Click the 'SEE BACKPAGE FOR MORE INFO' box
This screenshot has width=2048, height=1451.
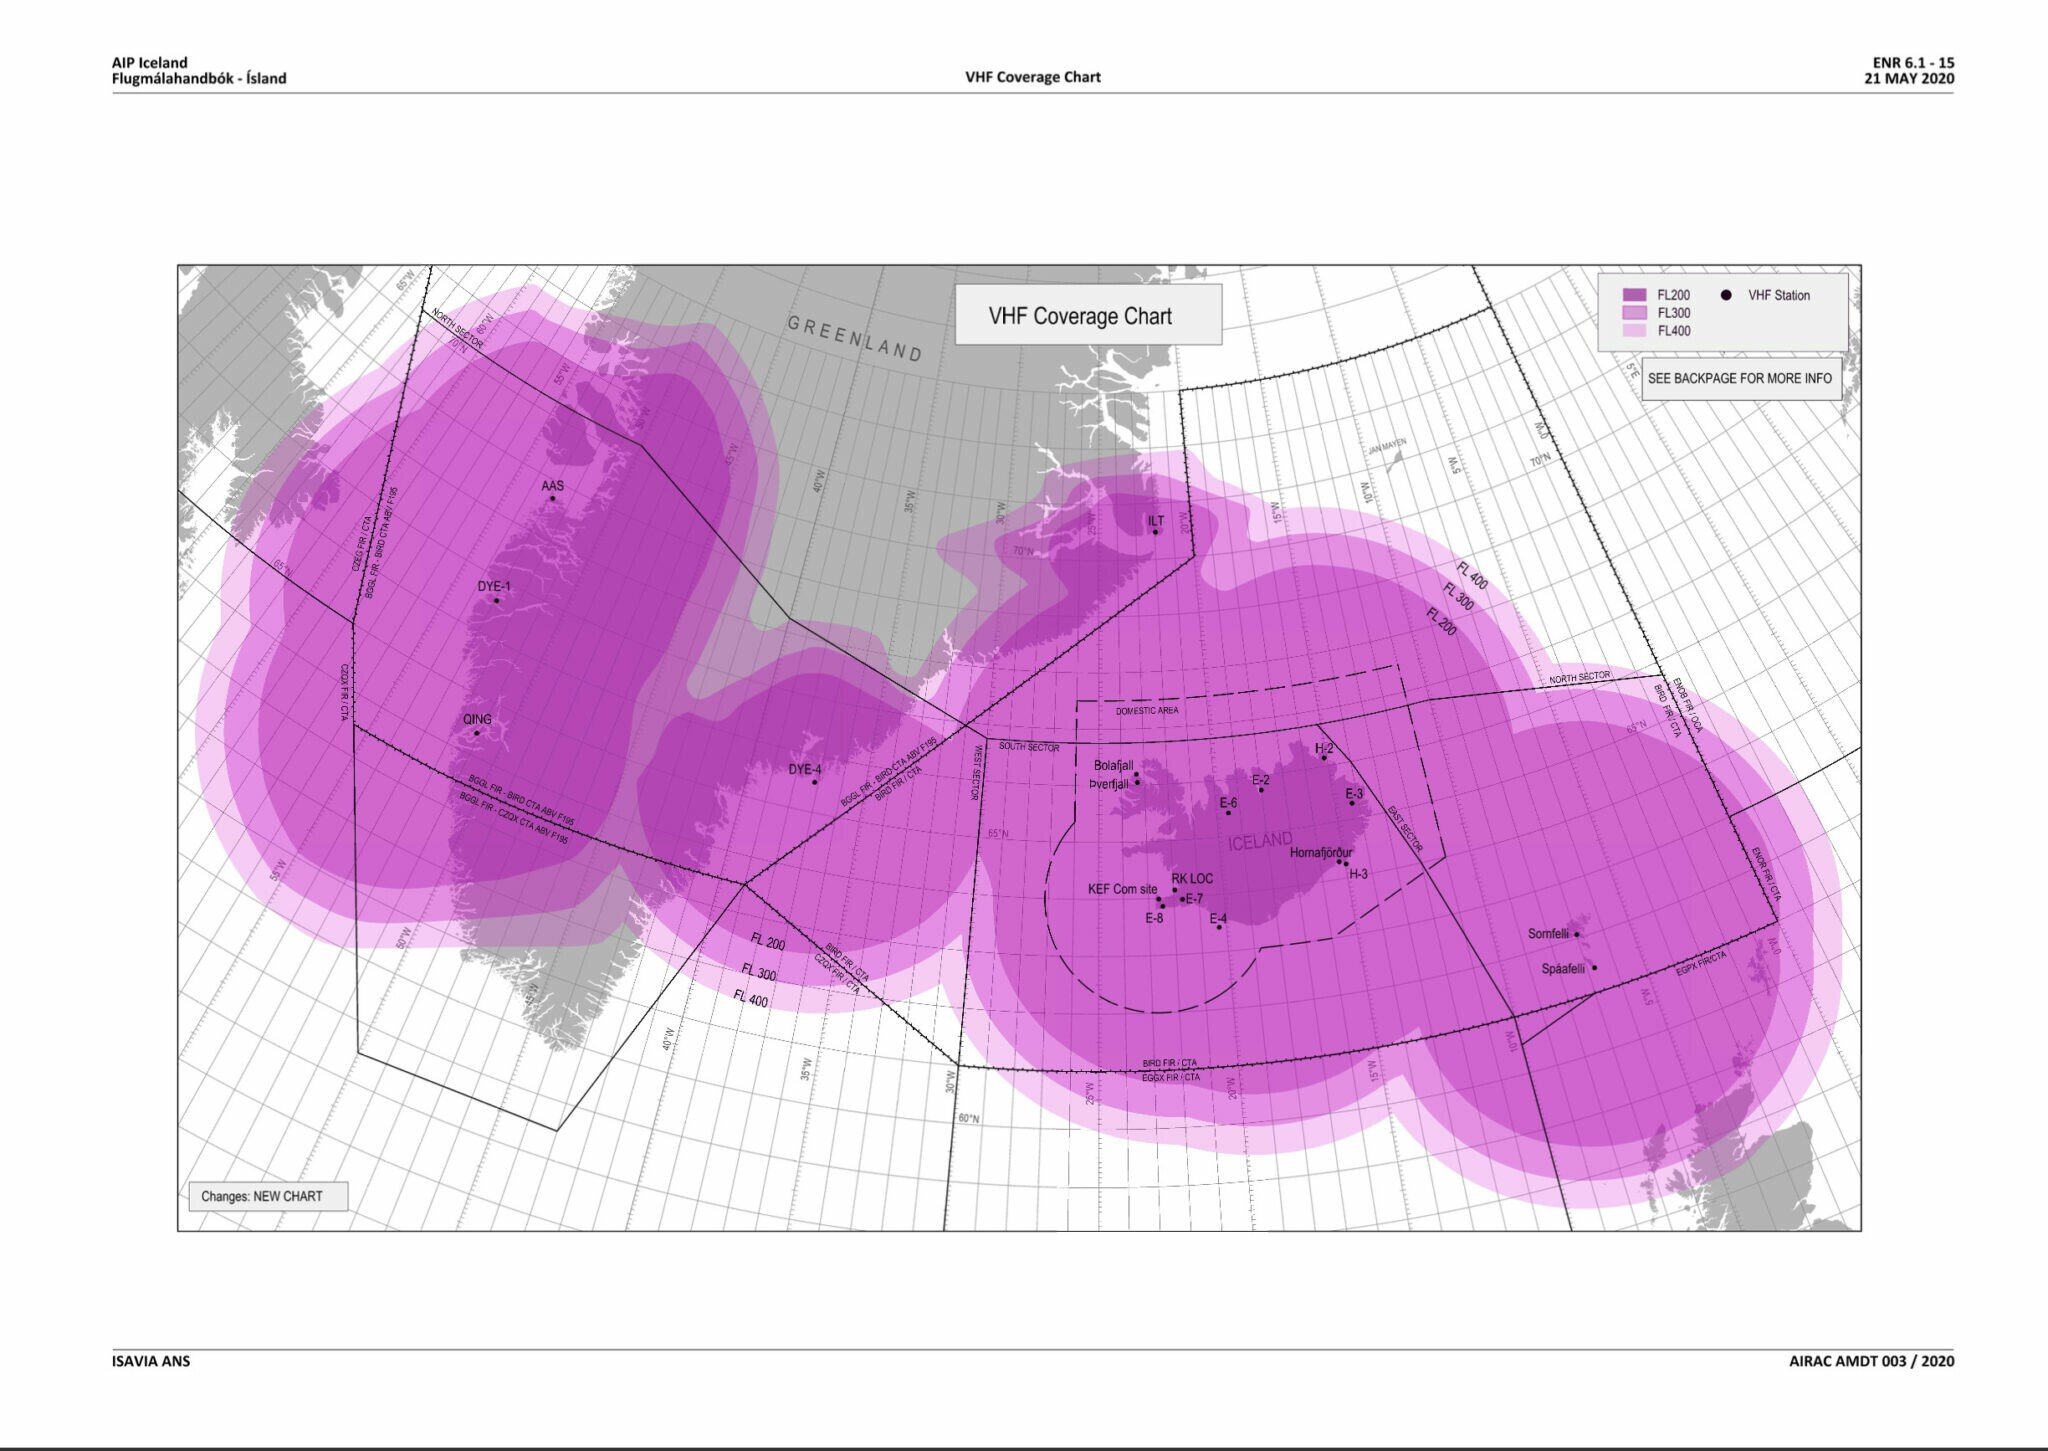[x=1740, y=378]
